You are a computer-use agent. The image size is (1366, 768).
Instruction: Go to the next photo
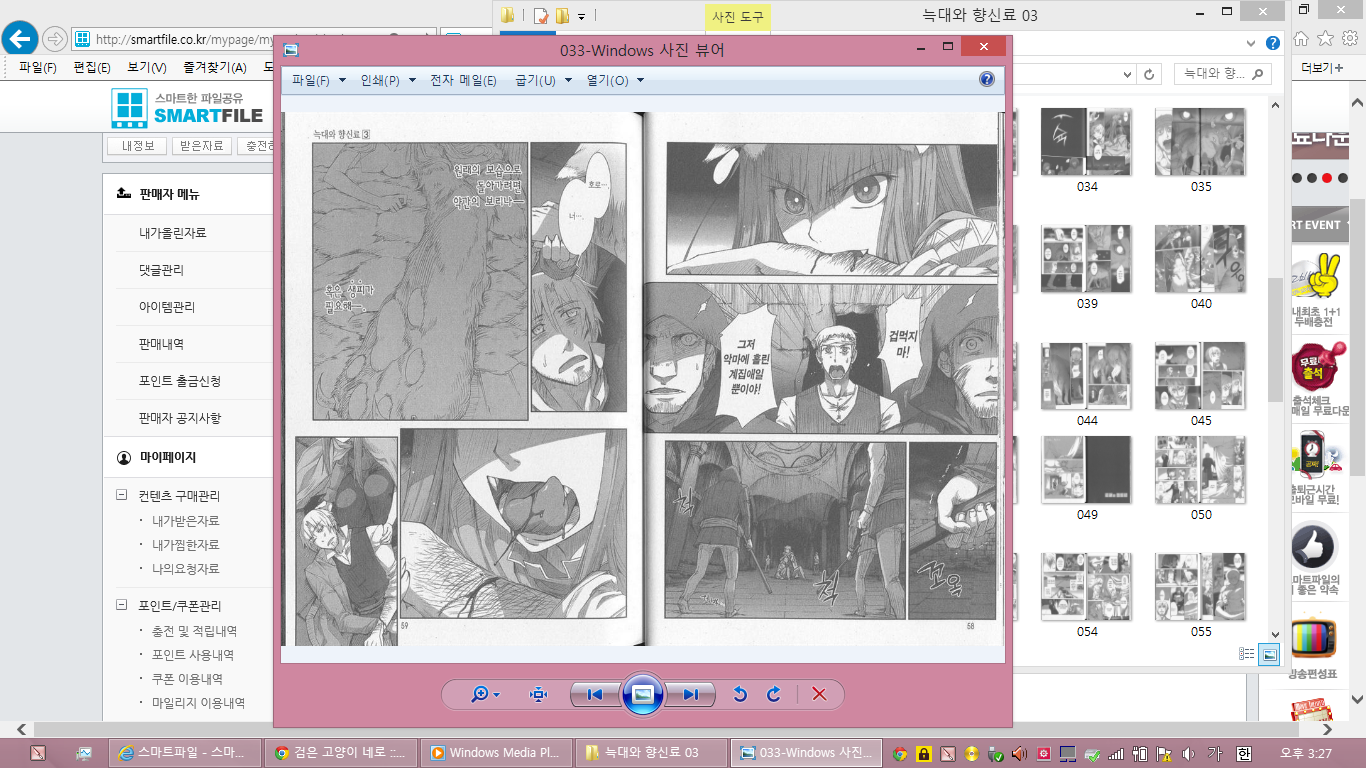pos(691,694)
